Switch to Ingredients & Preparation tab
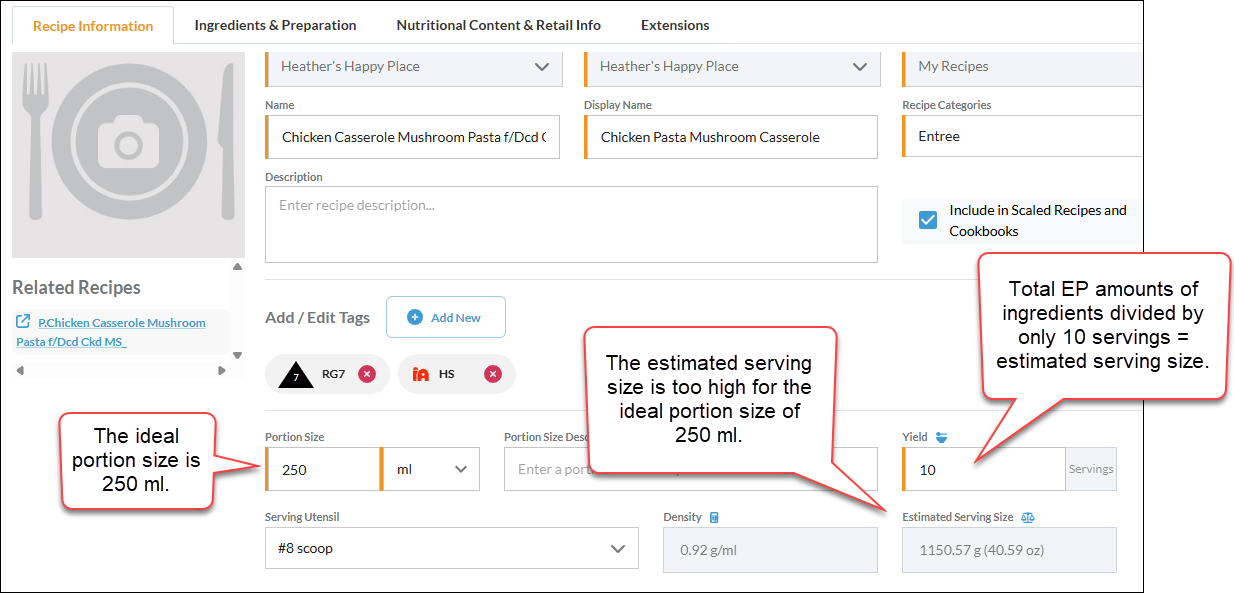This screenshot has width=1234, height=593. (275, 25)
